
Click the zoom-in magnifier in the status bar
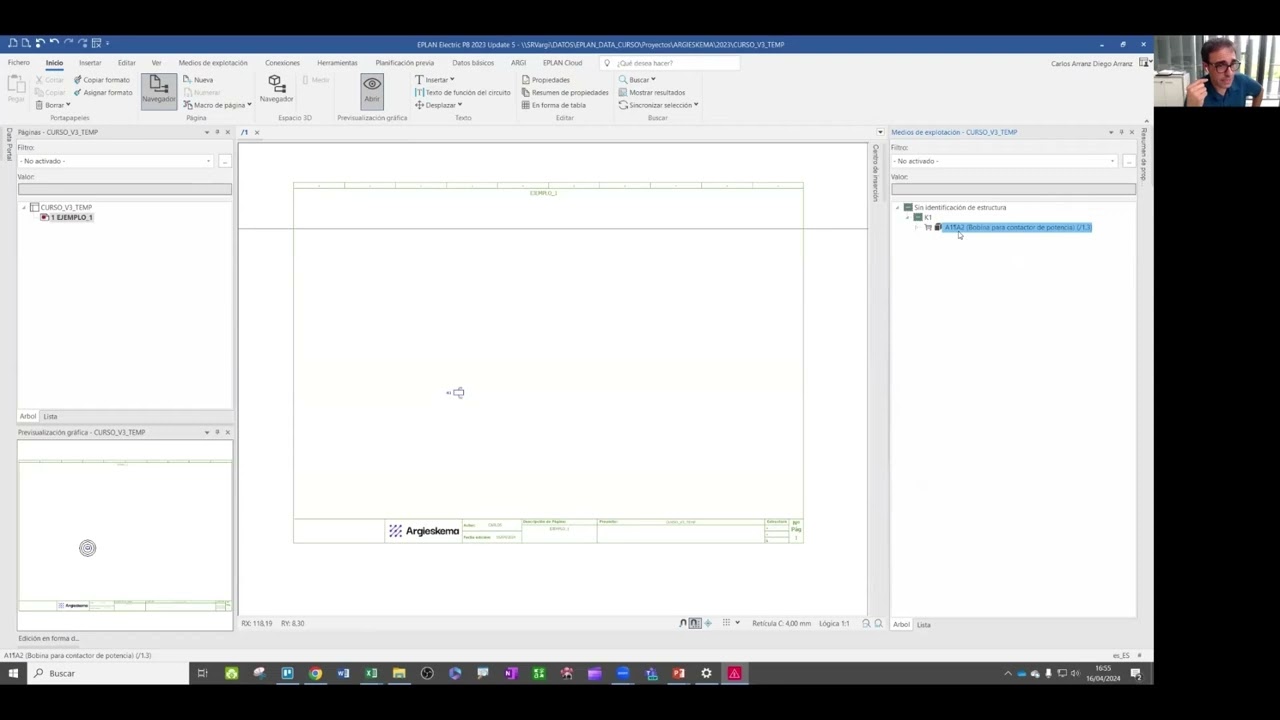879,623
